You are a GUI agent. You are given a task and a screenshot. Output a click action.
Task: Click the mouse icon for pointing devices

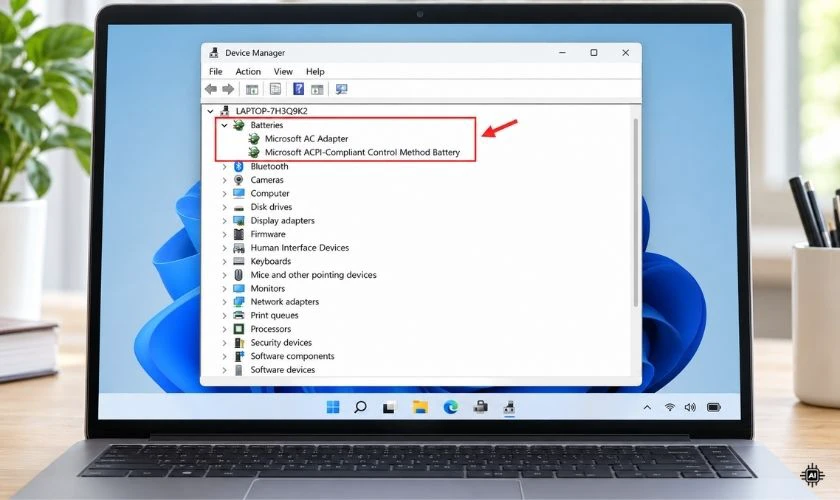click(239, 275)
